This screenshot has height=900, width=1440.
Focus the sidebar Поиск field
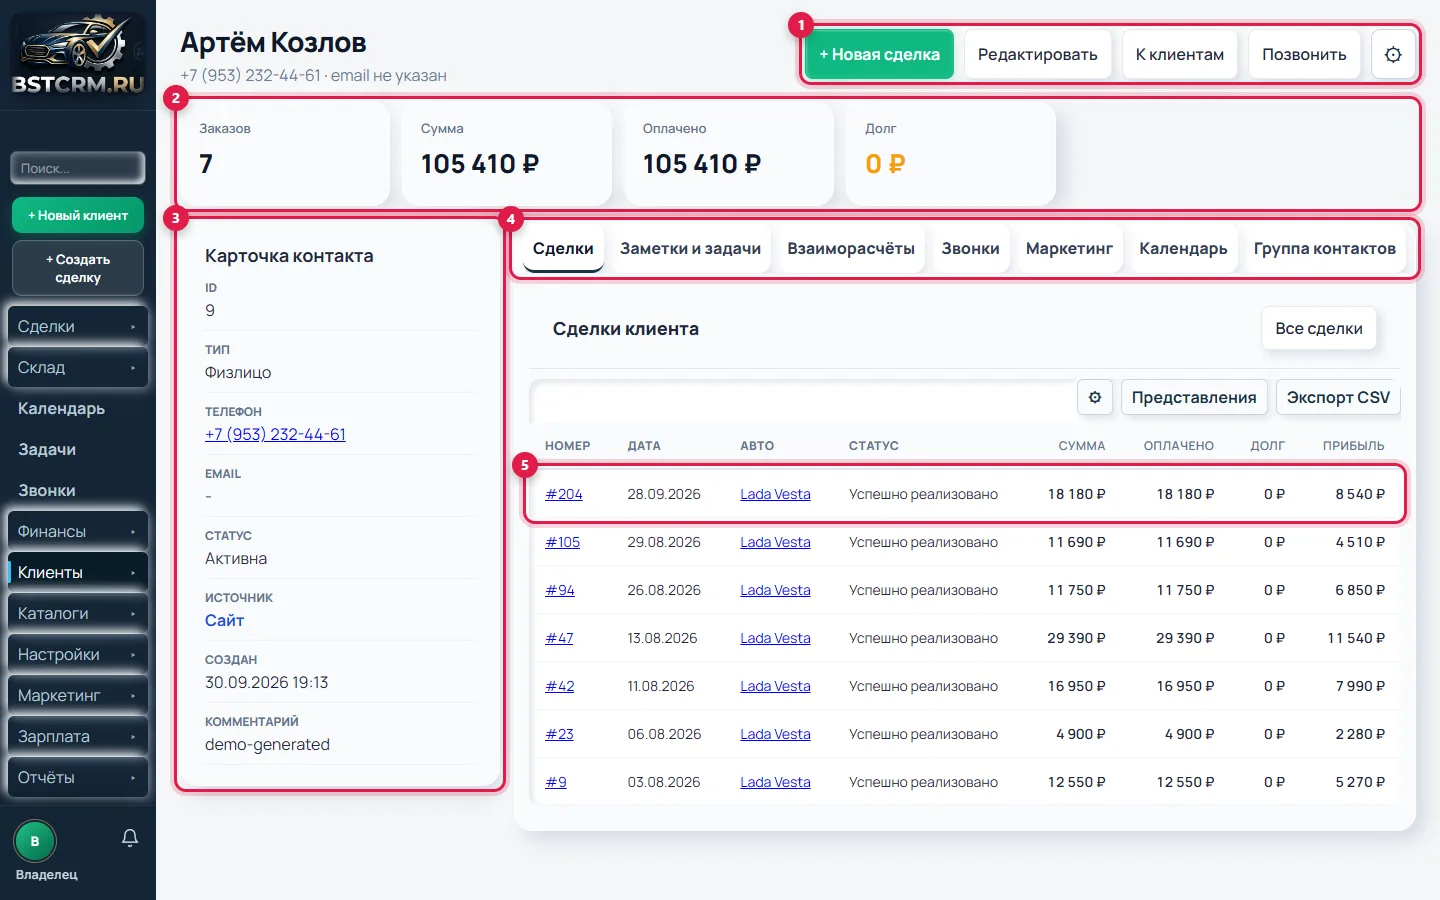(78, 168)
